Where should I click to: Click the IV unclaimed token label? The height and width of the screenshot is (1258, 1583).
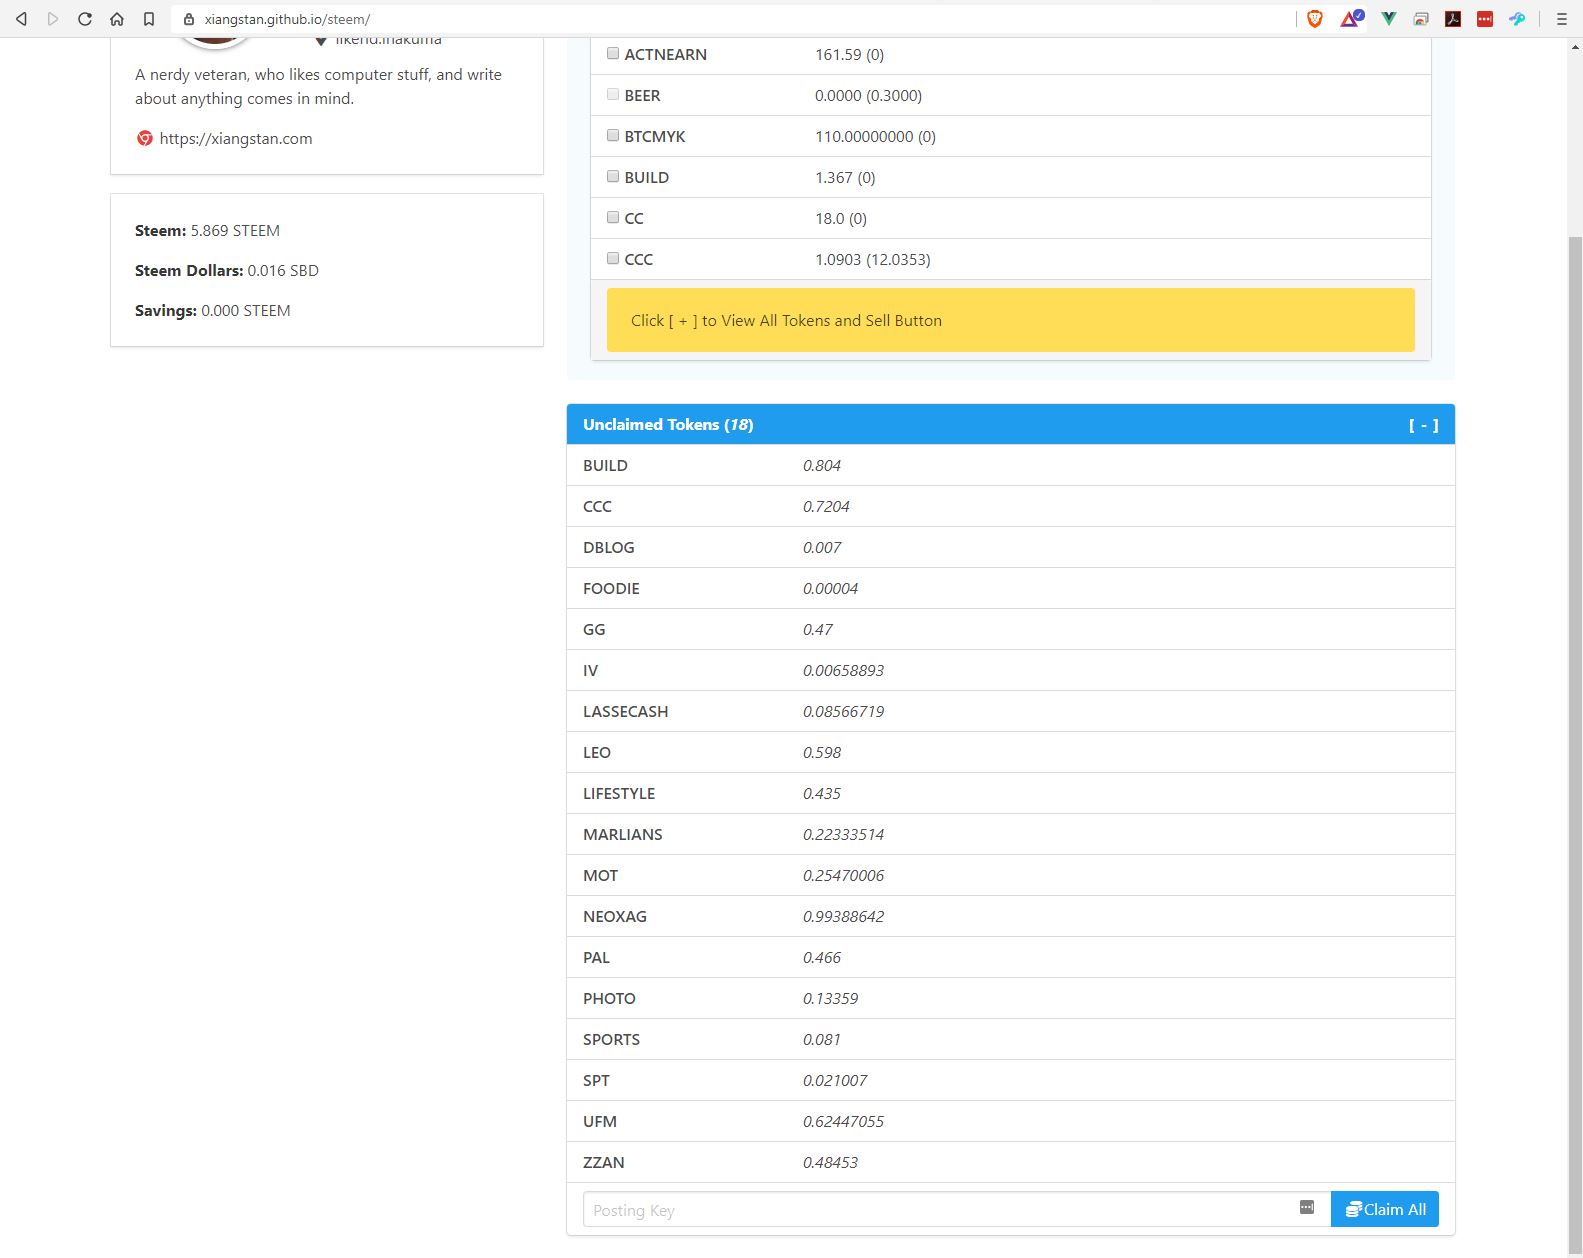pos(590,670)
